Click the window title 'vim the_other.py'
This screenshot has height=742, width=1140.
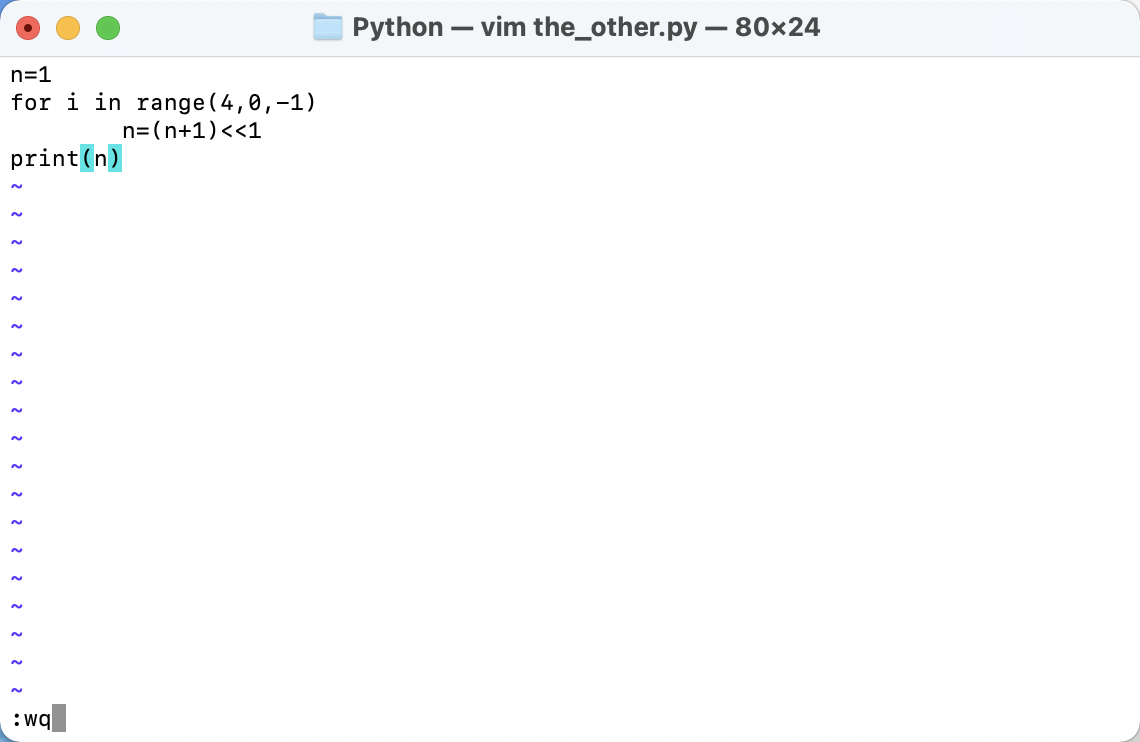[x=584, y=27]
